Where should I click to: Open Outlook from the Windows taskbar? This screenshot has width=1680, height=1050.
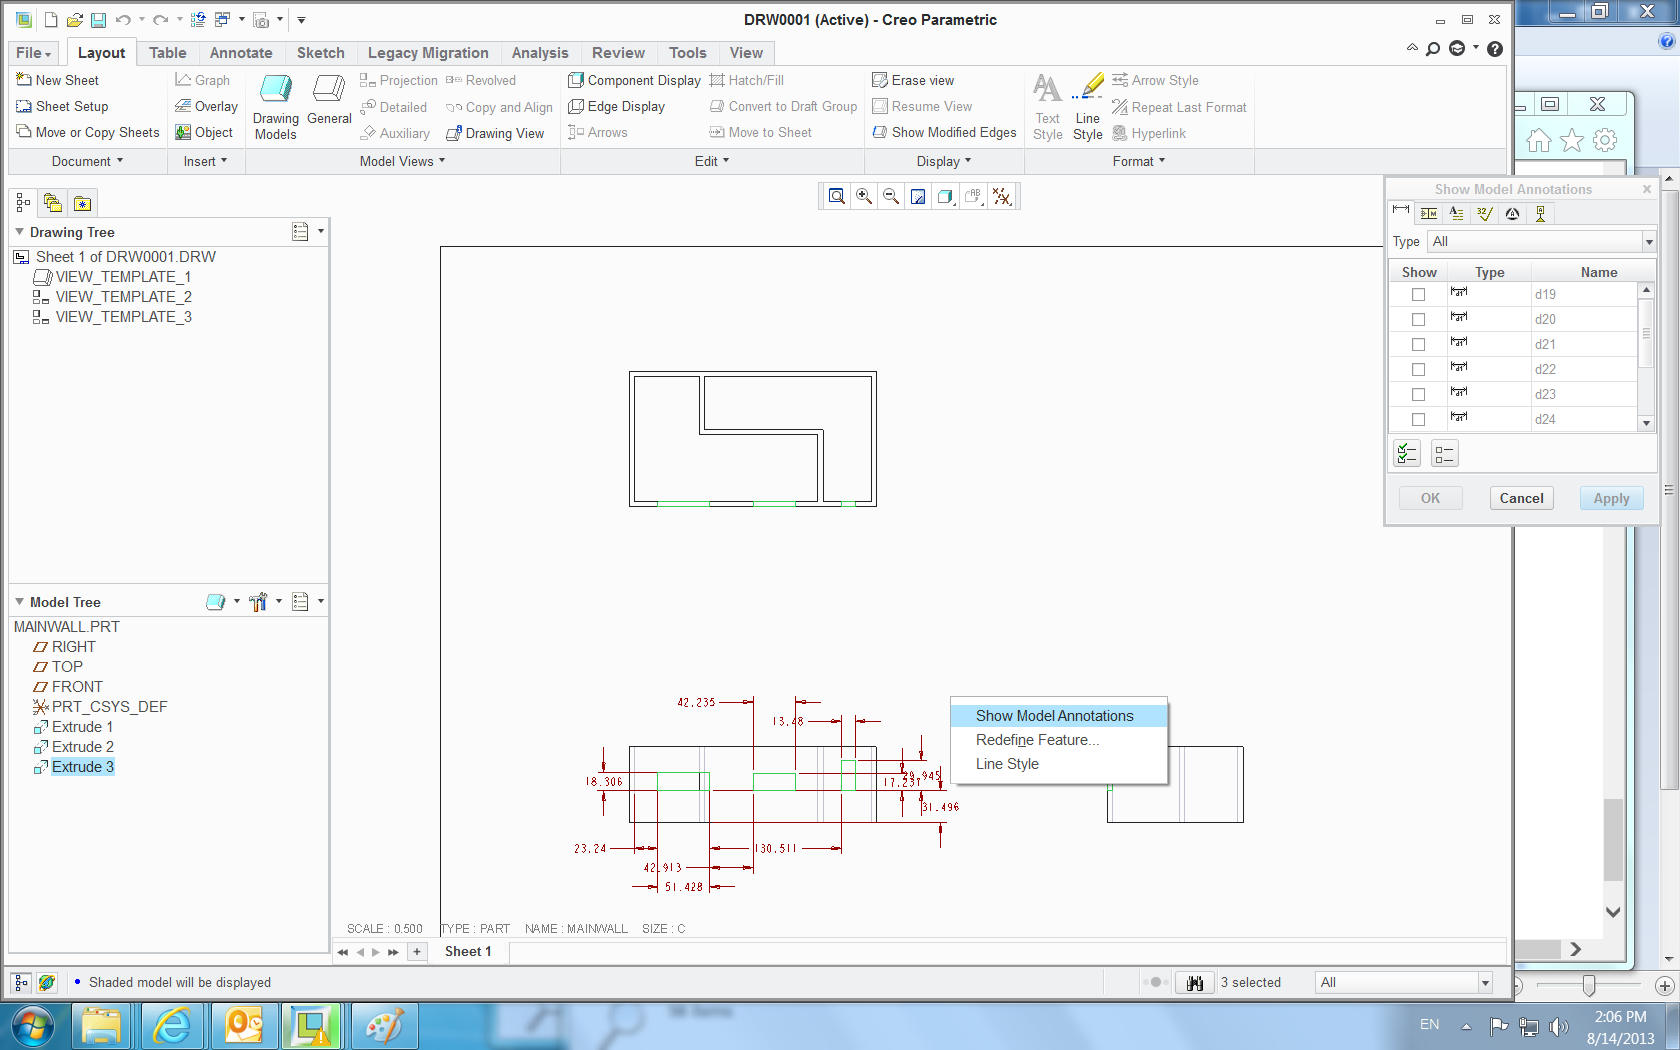click(244, 1026)
